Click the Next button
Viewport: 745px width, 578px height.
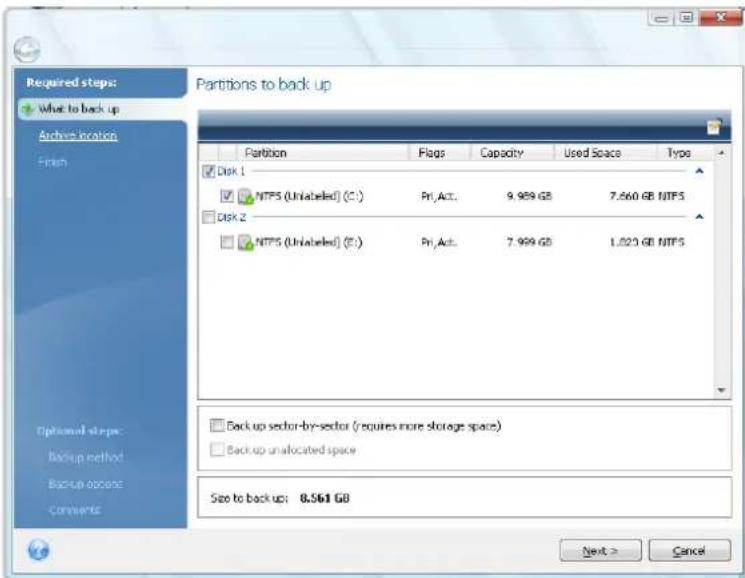point(601,550)
